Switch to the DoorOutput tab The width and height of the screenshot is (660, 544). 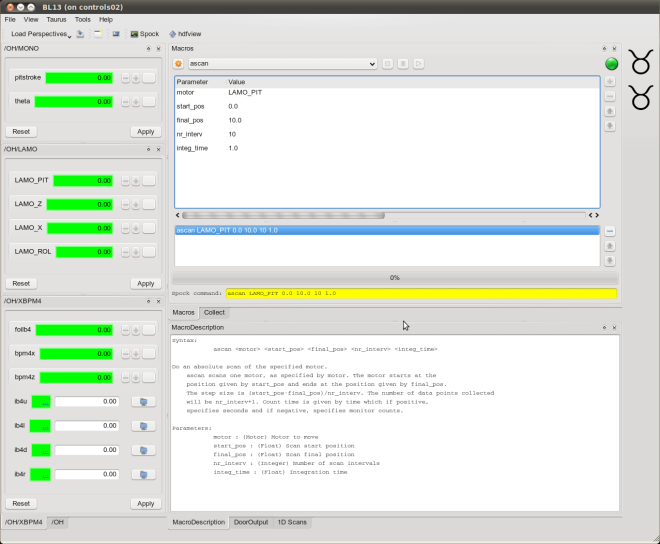[x=251, y=522]
